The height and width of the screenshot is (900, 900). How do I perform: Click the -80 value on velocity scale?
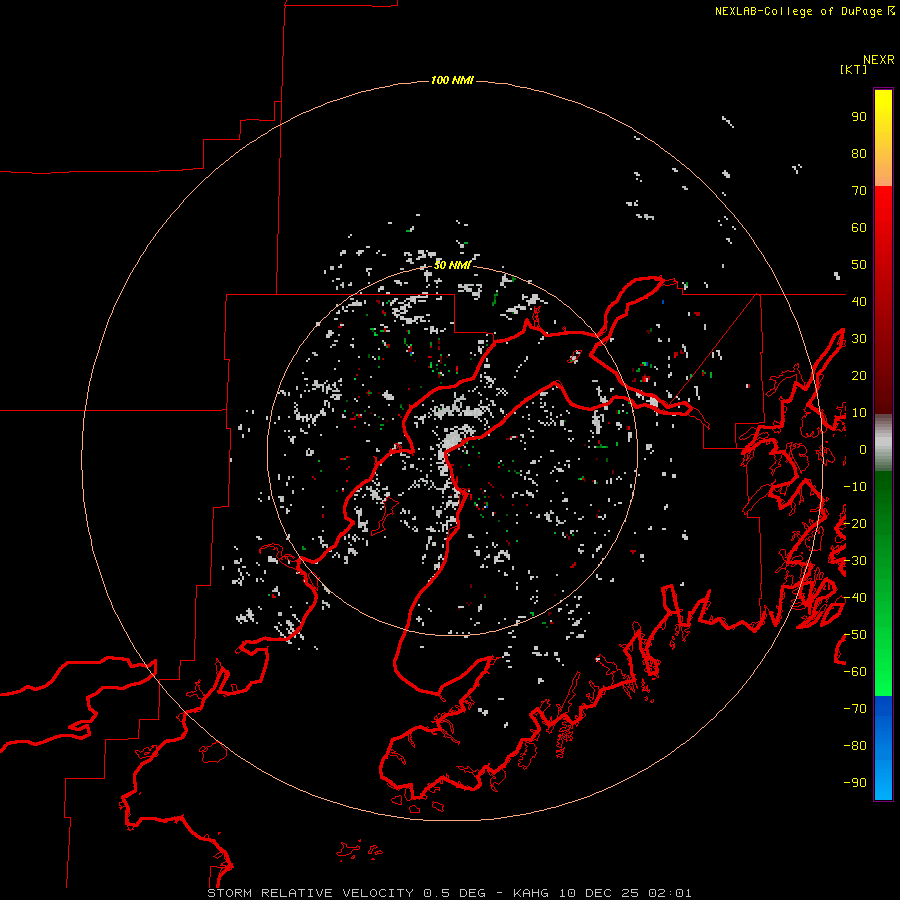pos(855,746)
